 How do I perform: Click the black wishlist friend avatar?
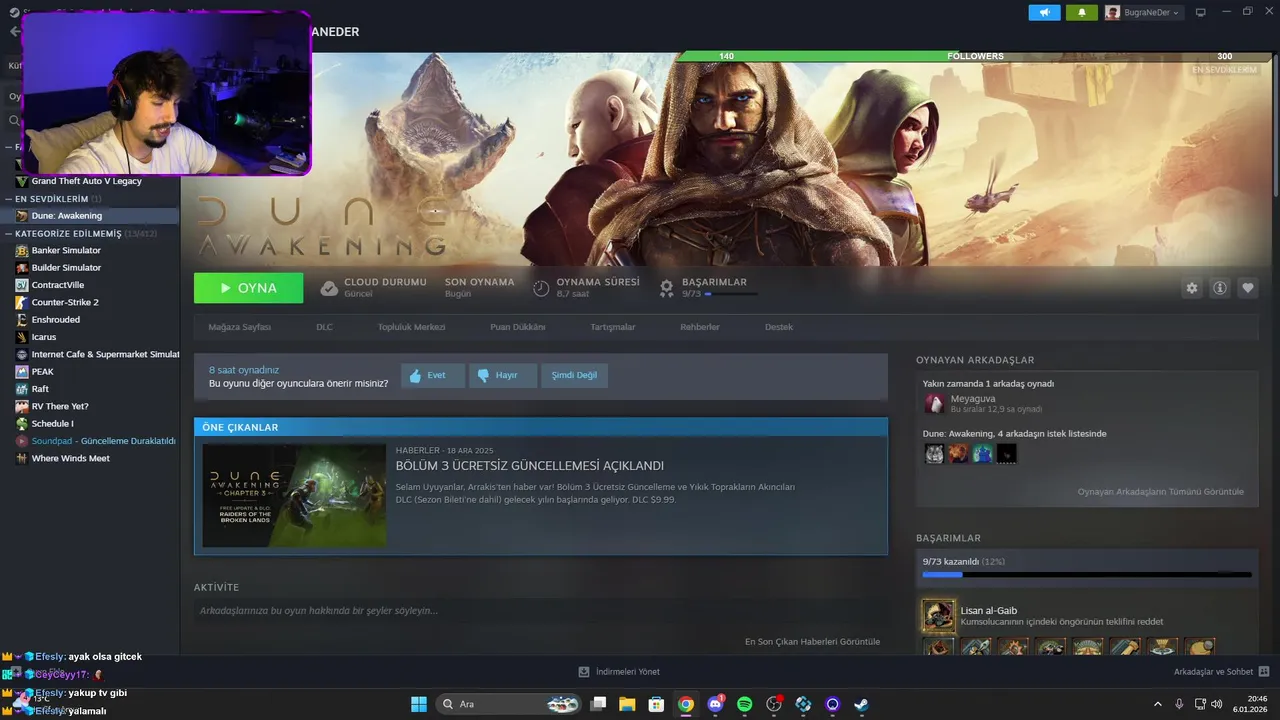click(1006, 454)
